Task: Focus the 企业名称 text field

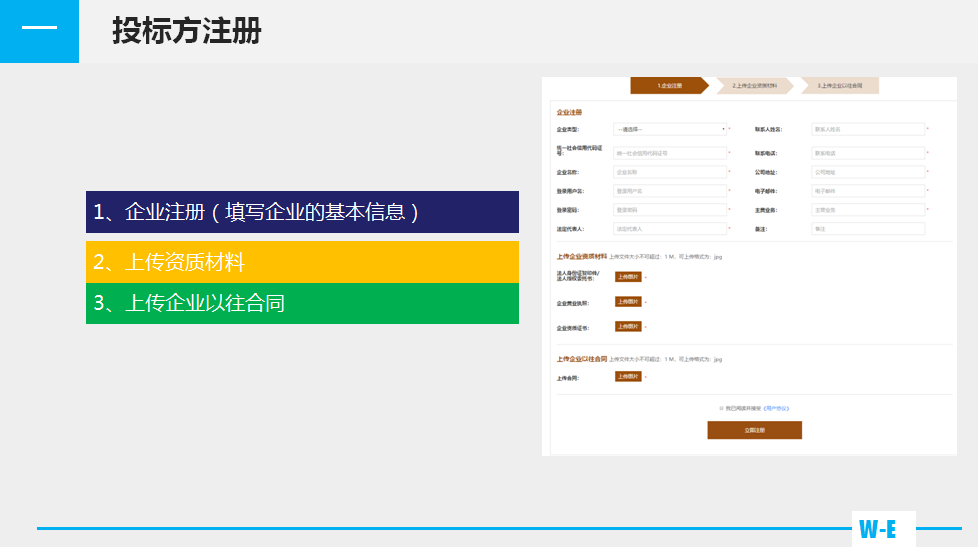Action: coord(669,172)
